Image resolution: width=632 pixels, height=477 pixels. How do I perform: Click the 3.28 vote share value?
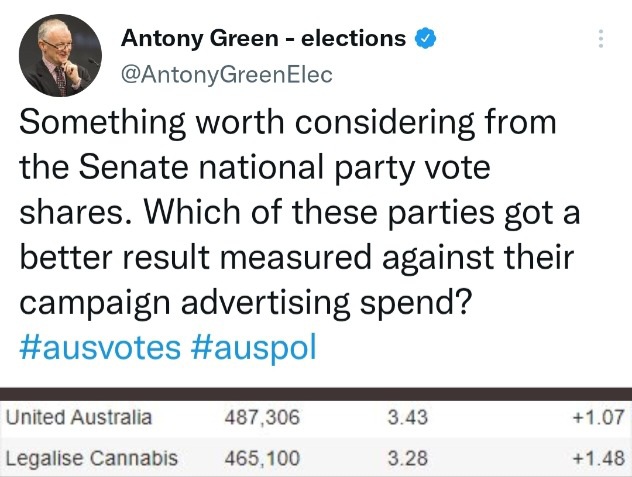403,459
